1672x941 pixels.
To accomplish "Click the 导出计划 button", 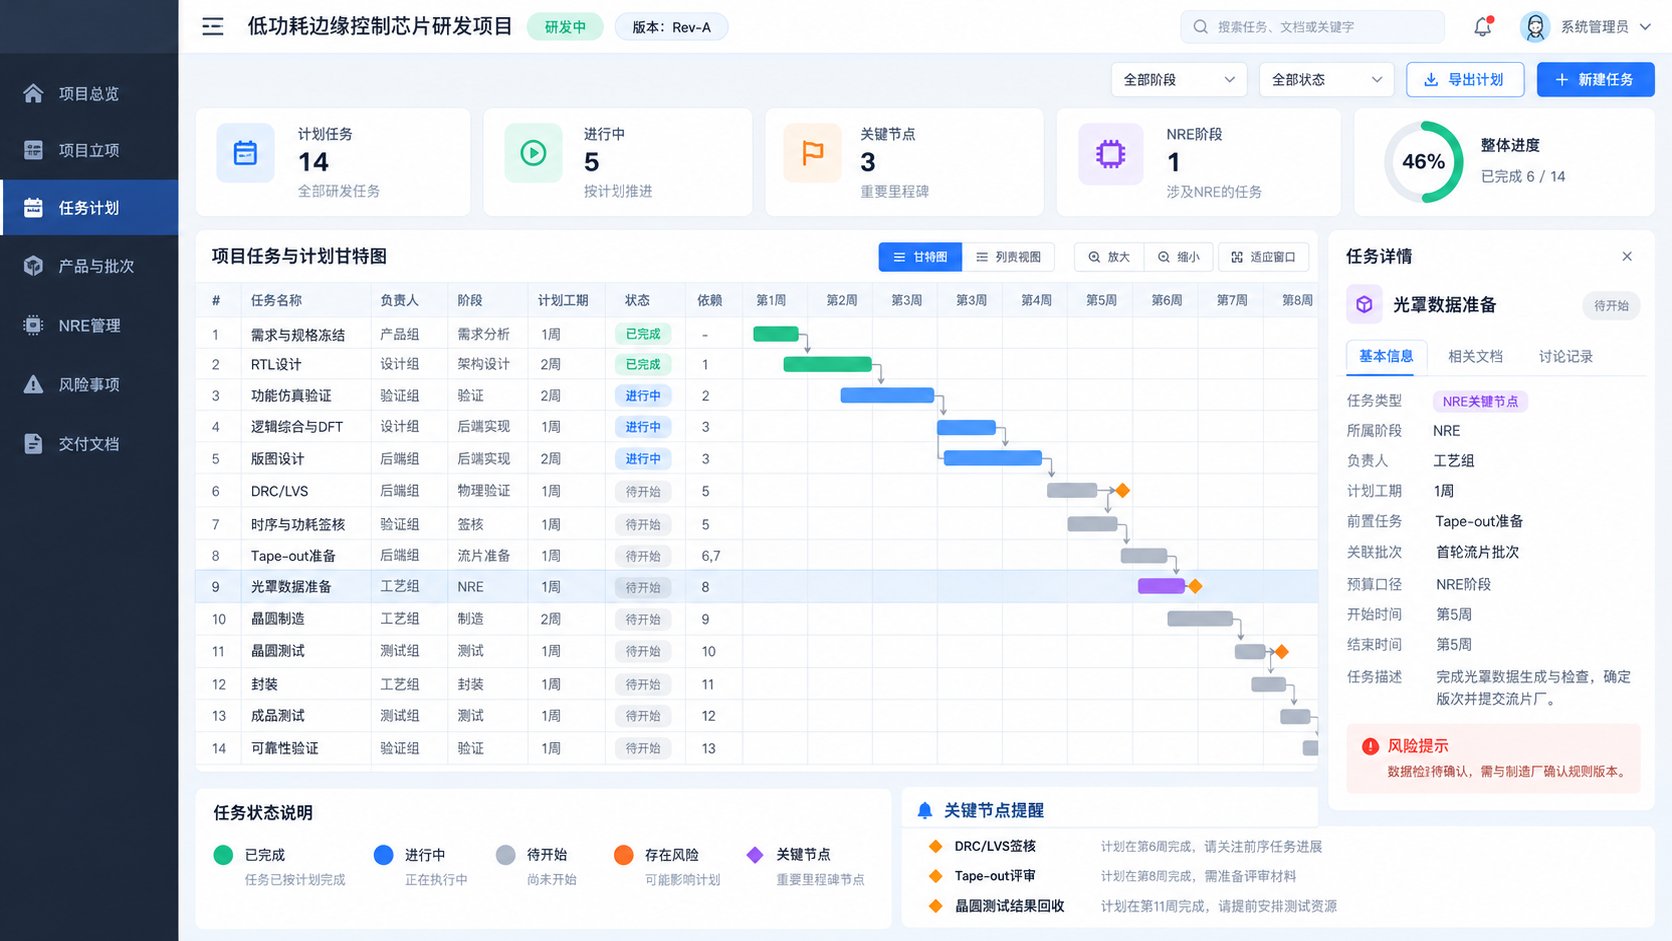I will 1465,80.
